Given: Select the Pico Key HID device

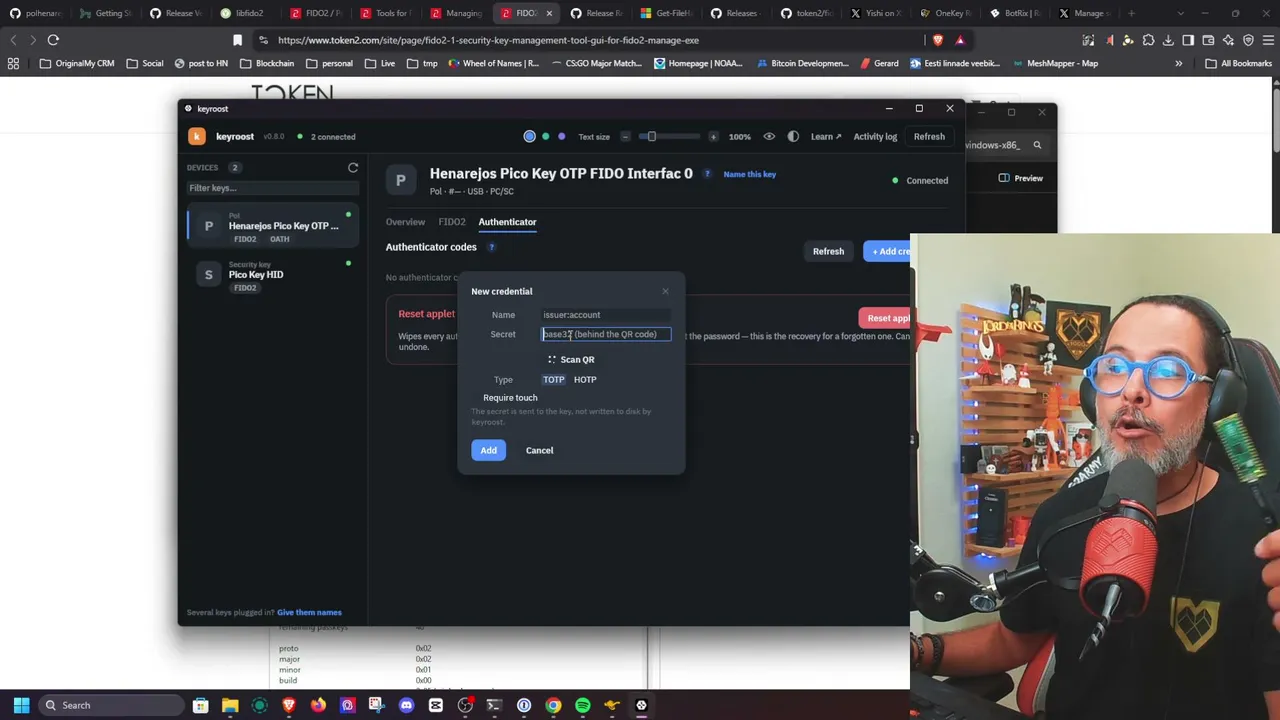Looking at the screenshot, I should tap(272, 275).
